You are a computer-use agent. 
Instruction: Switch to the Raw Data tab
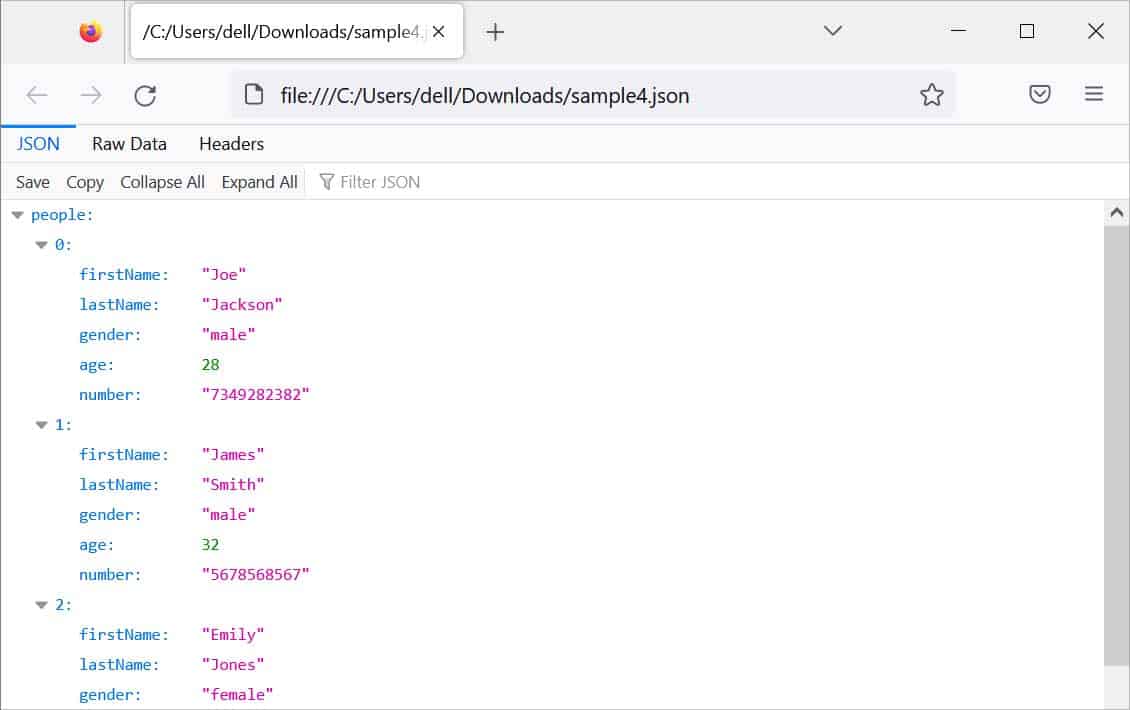click(128, 144)
